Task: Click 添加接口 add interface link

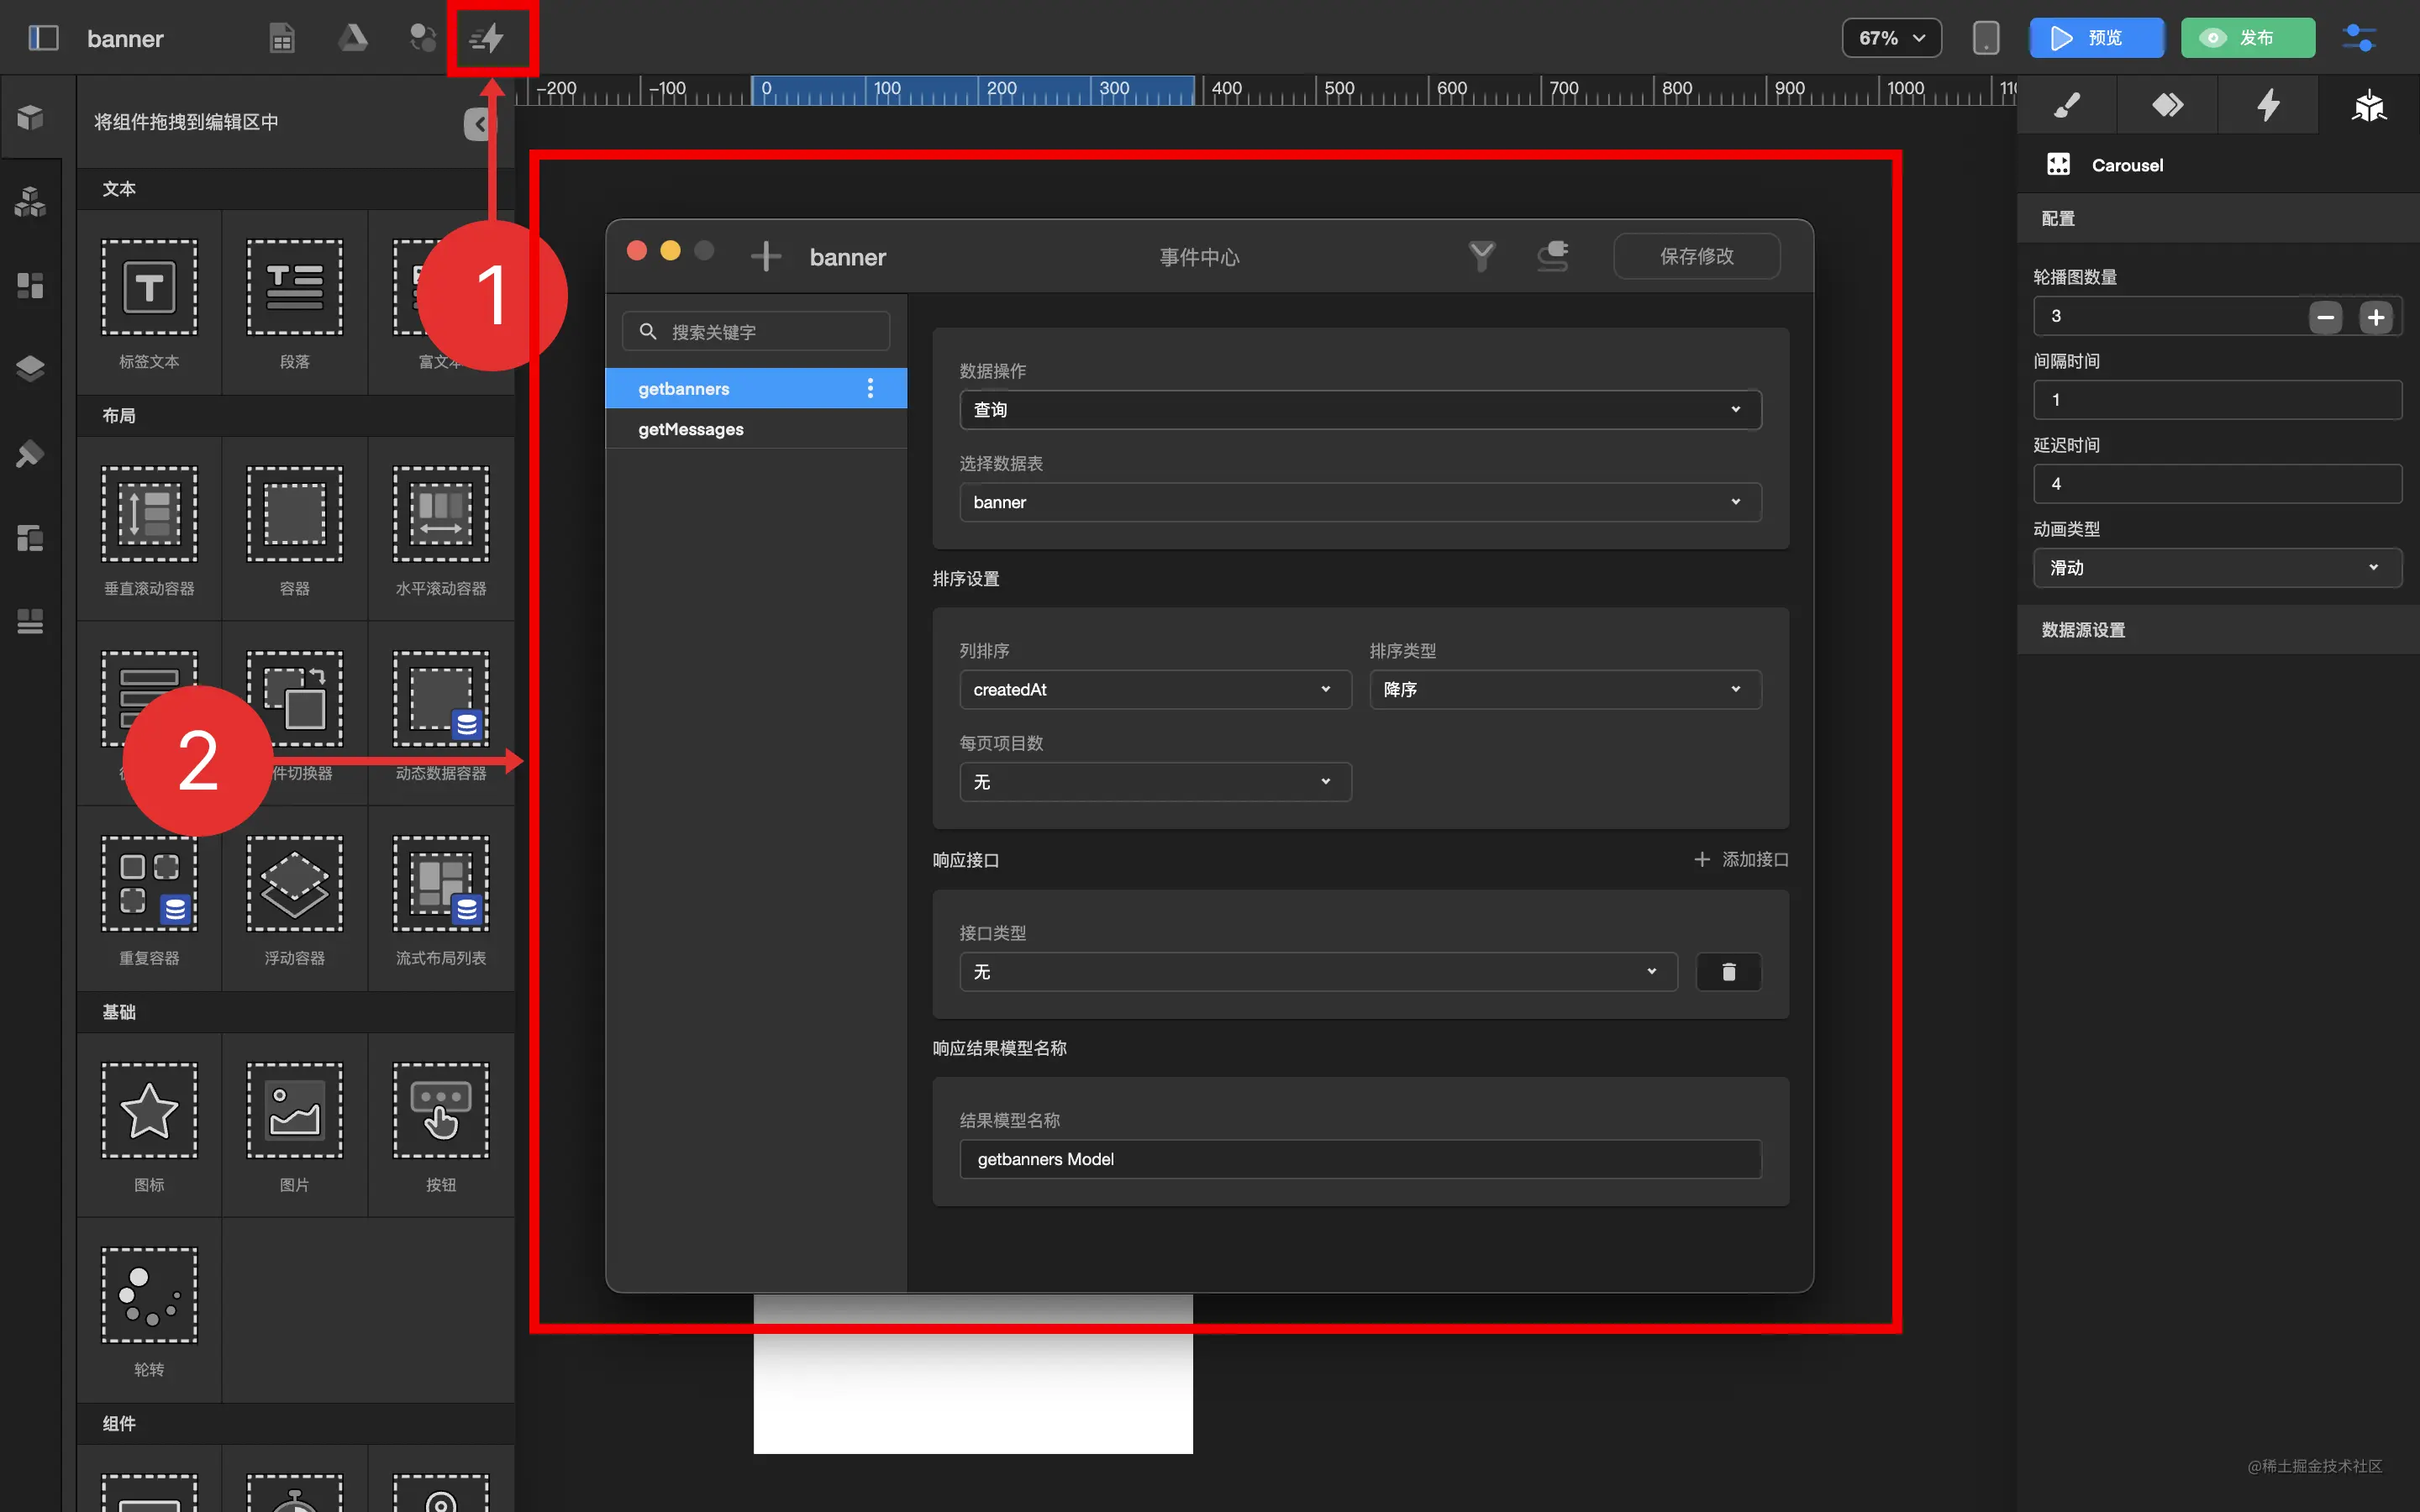Action: pos(1741,860)
